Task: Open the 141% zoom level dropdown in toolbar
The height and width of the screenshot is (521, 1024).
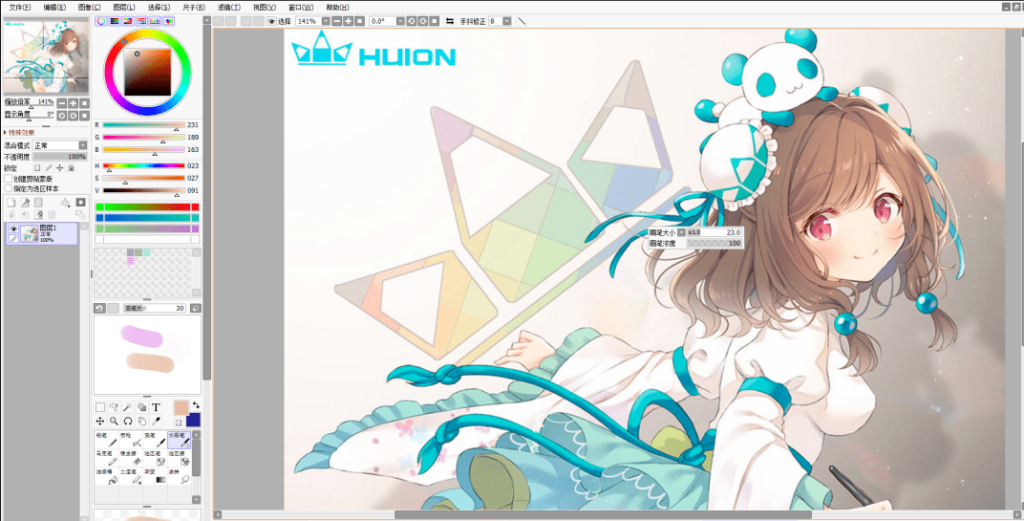Action: [325, 21]
